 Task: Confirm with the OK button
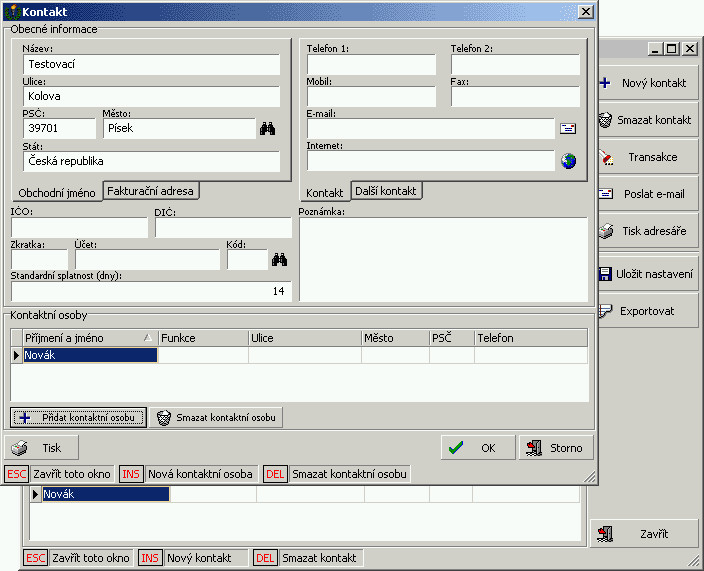[x=478, y=448]
